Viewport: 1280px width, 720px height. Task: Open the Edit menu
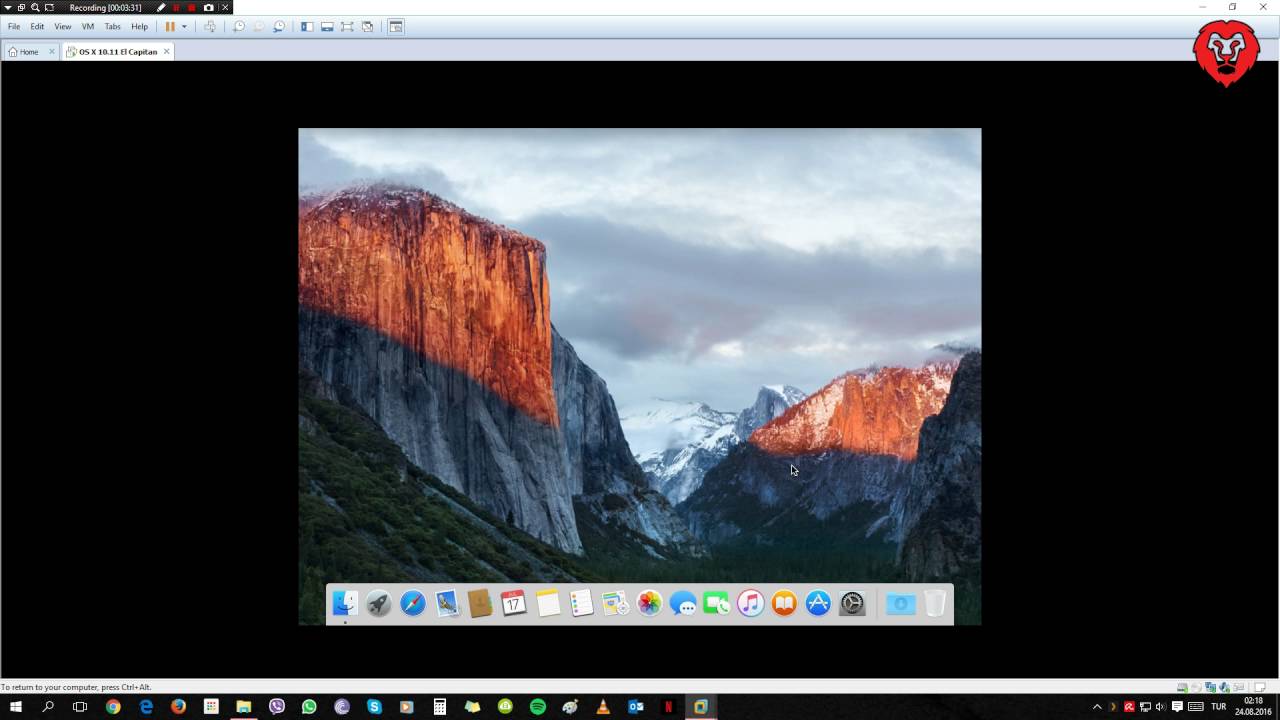(x=37, y=26)
